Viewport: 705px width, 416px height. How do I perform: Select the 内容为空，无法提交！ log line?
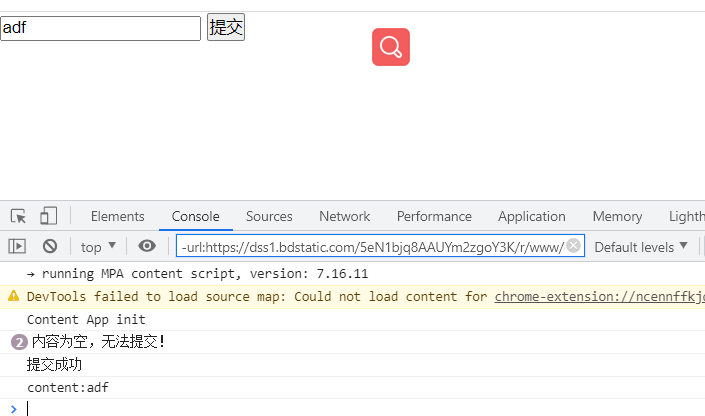[352, 342]
